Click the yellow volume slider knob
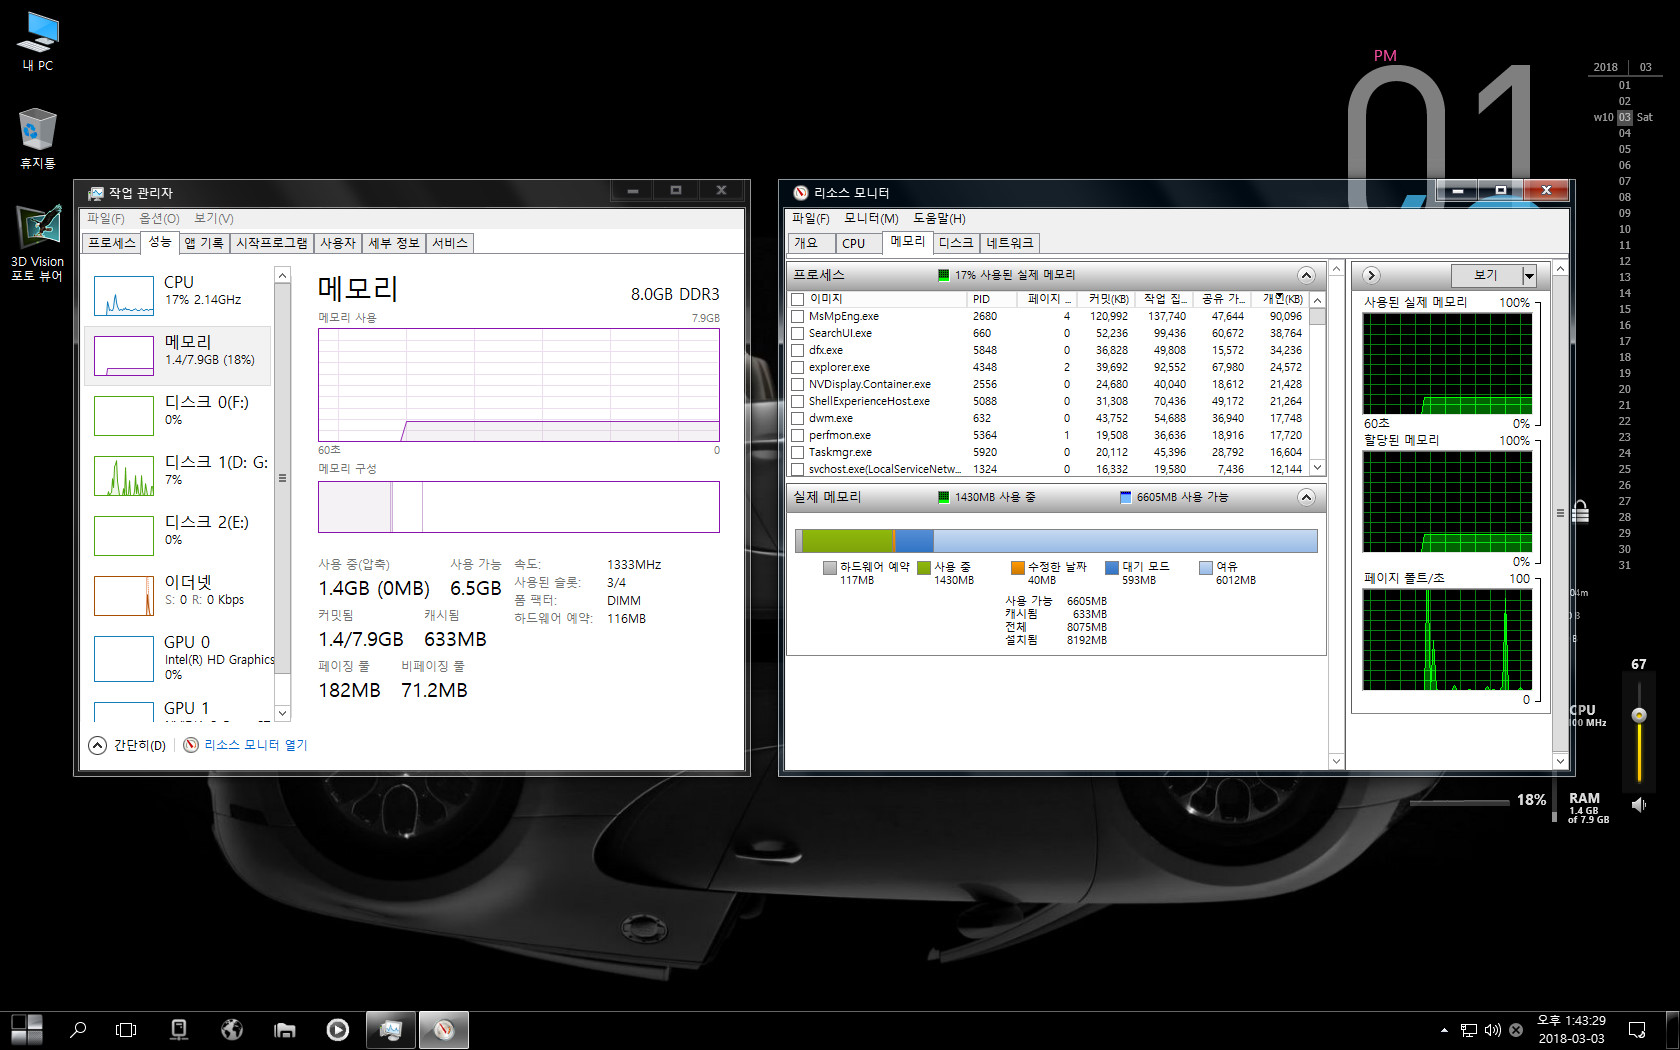Viewport: 1680px width, 1050px height. pyautogui.click(x=1639, y=715)
